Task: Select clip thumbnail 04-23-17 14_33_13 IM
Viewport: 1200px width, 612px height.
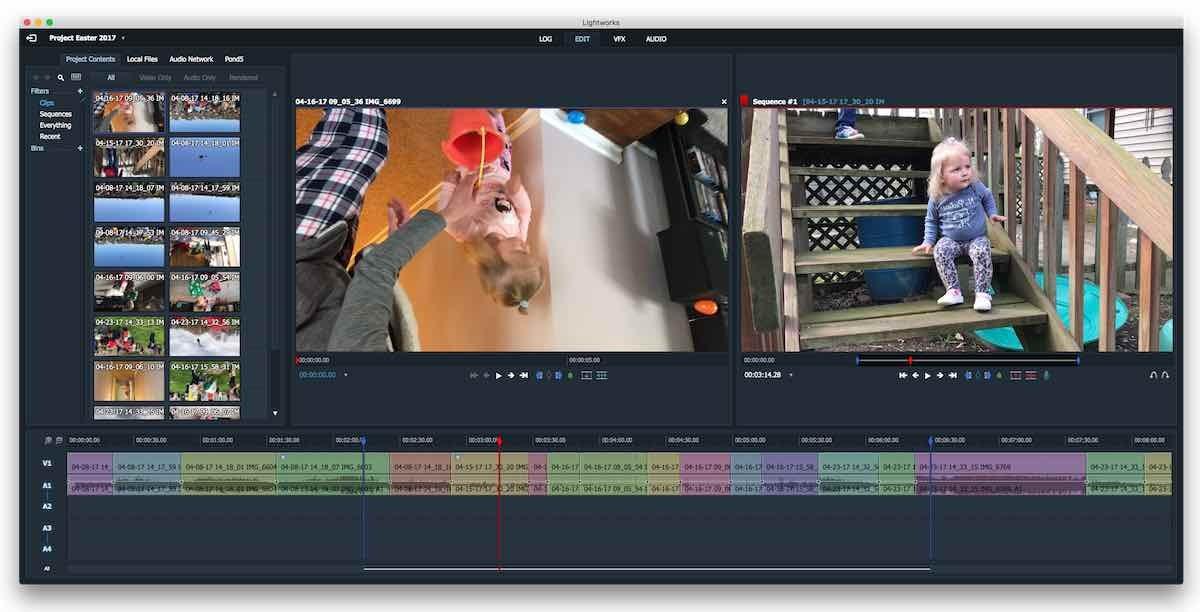Action: [129, 336]
